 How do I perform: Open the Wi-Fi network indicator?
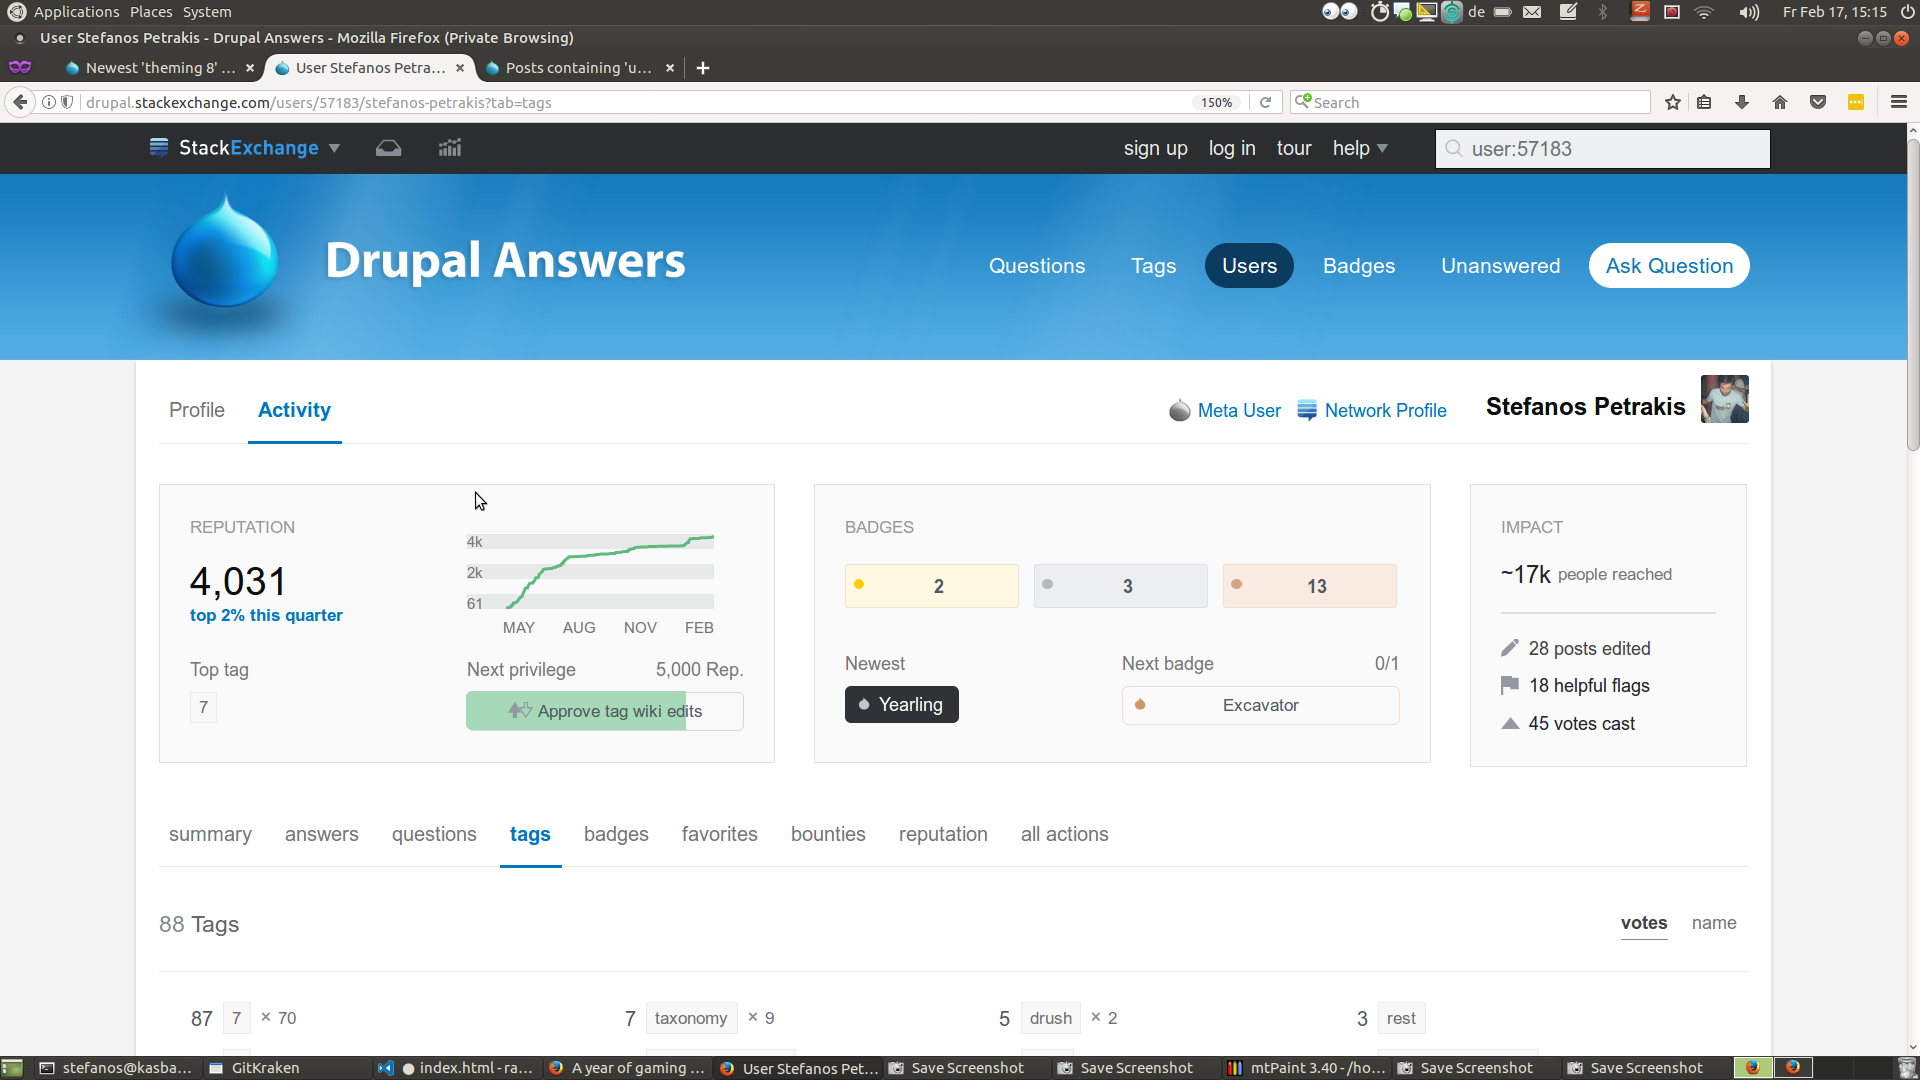tap(1704, 12)
